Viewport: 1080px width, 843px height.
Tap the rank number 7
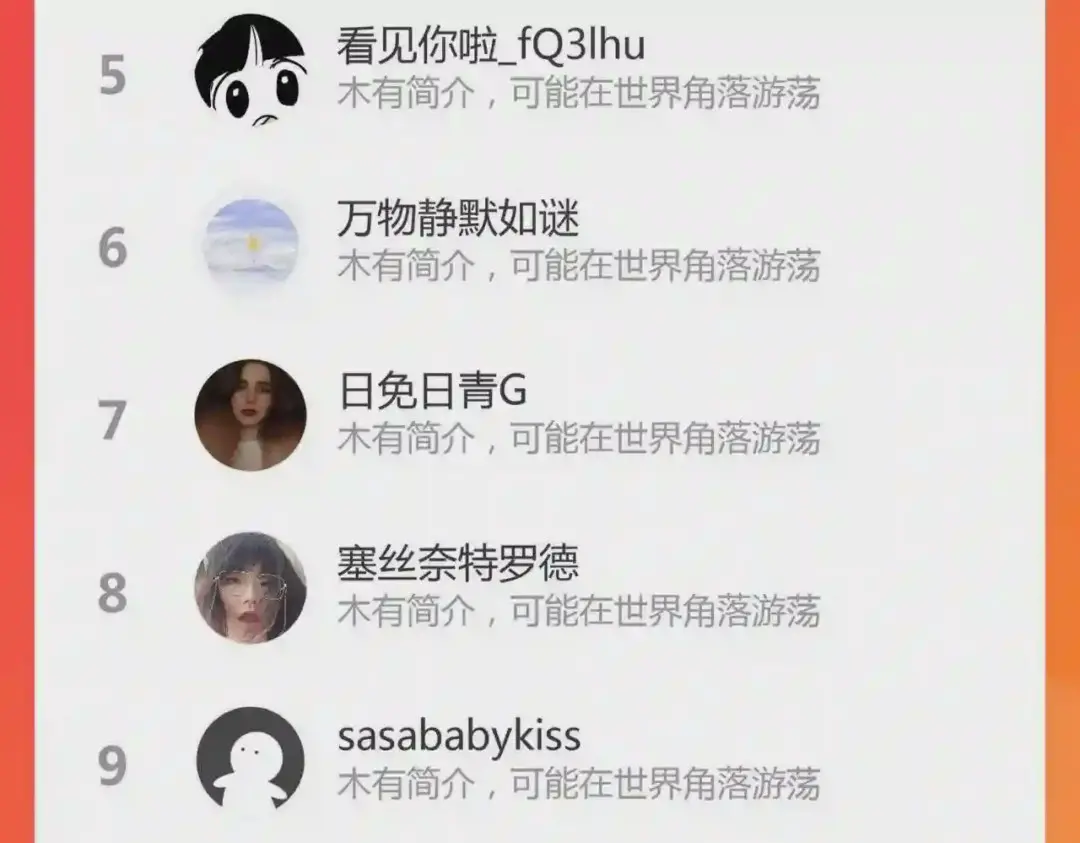coord(113,420)
